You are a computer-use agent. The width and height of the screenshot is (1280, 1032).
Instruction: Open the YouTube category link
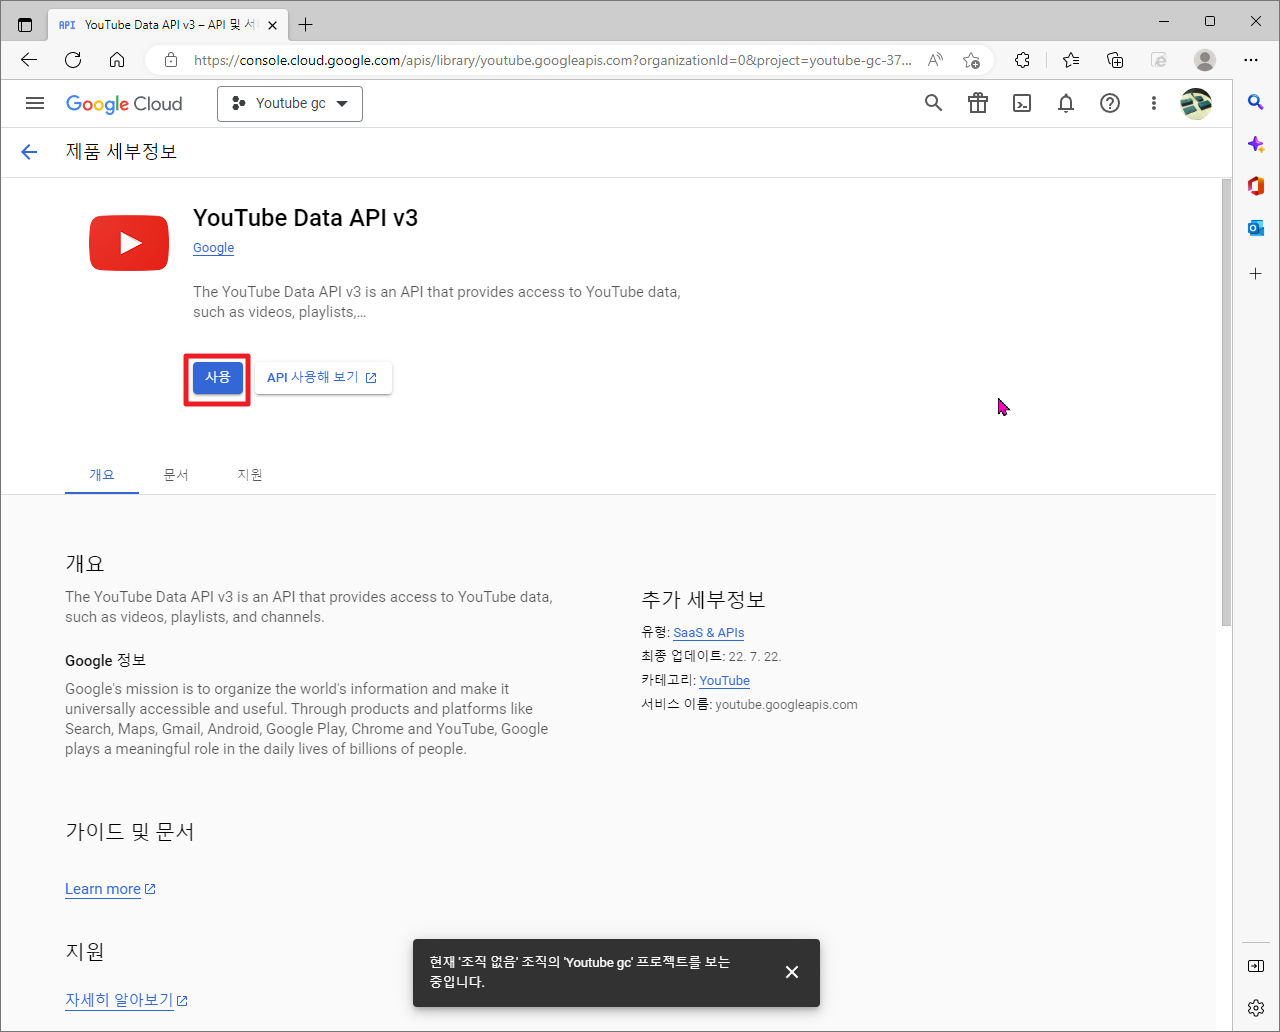click(x=725, y=680)
